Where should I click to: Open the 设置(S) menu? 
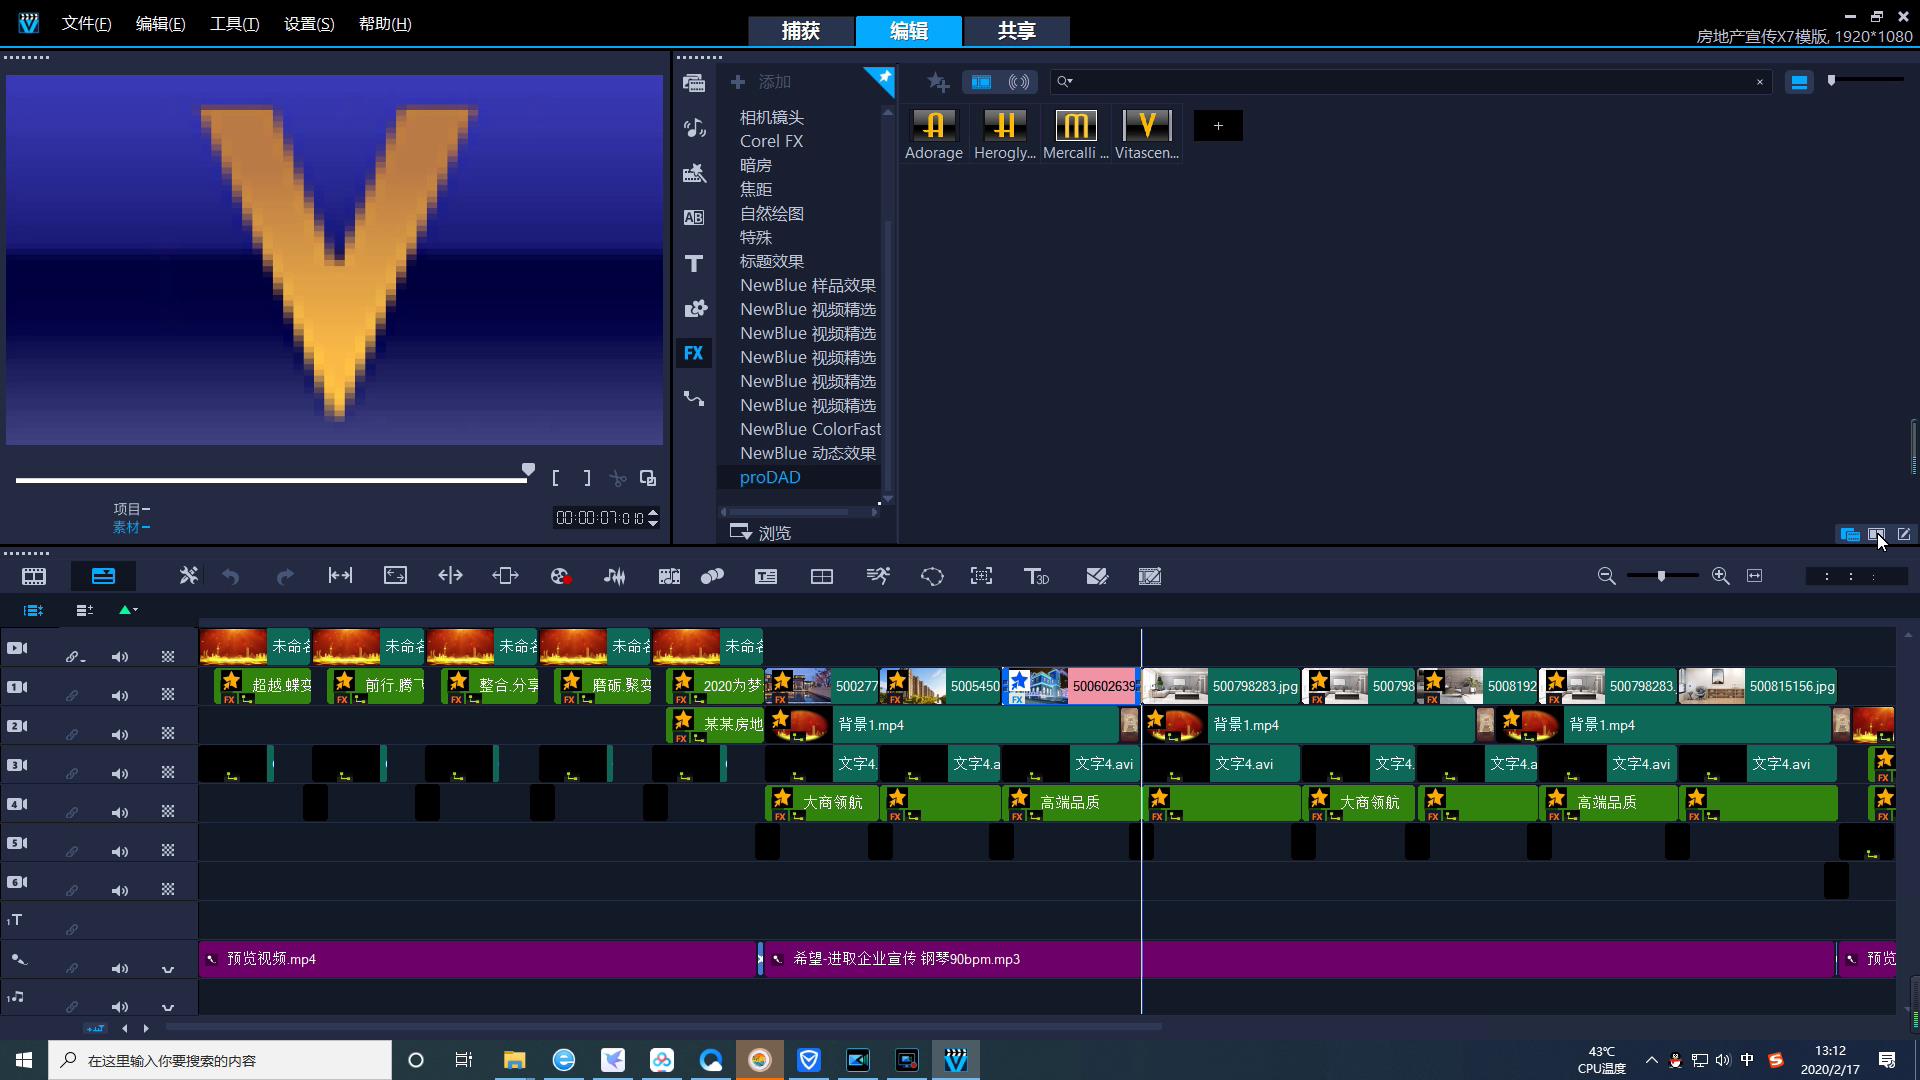tap(309, 23)
